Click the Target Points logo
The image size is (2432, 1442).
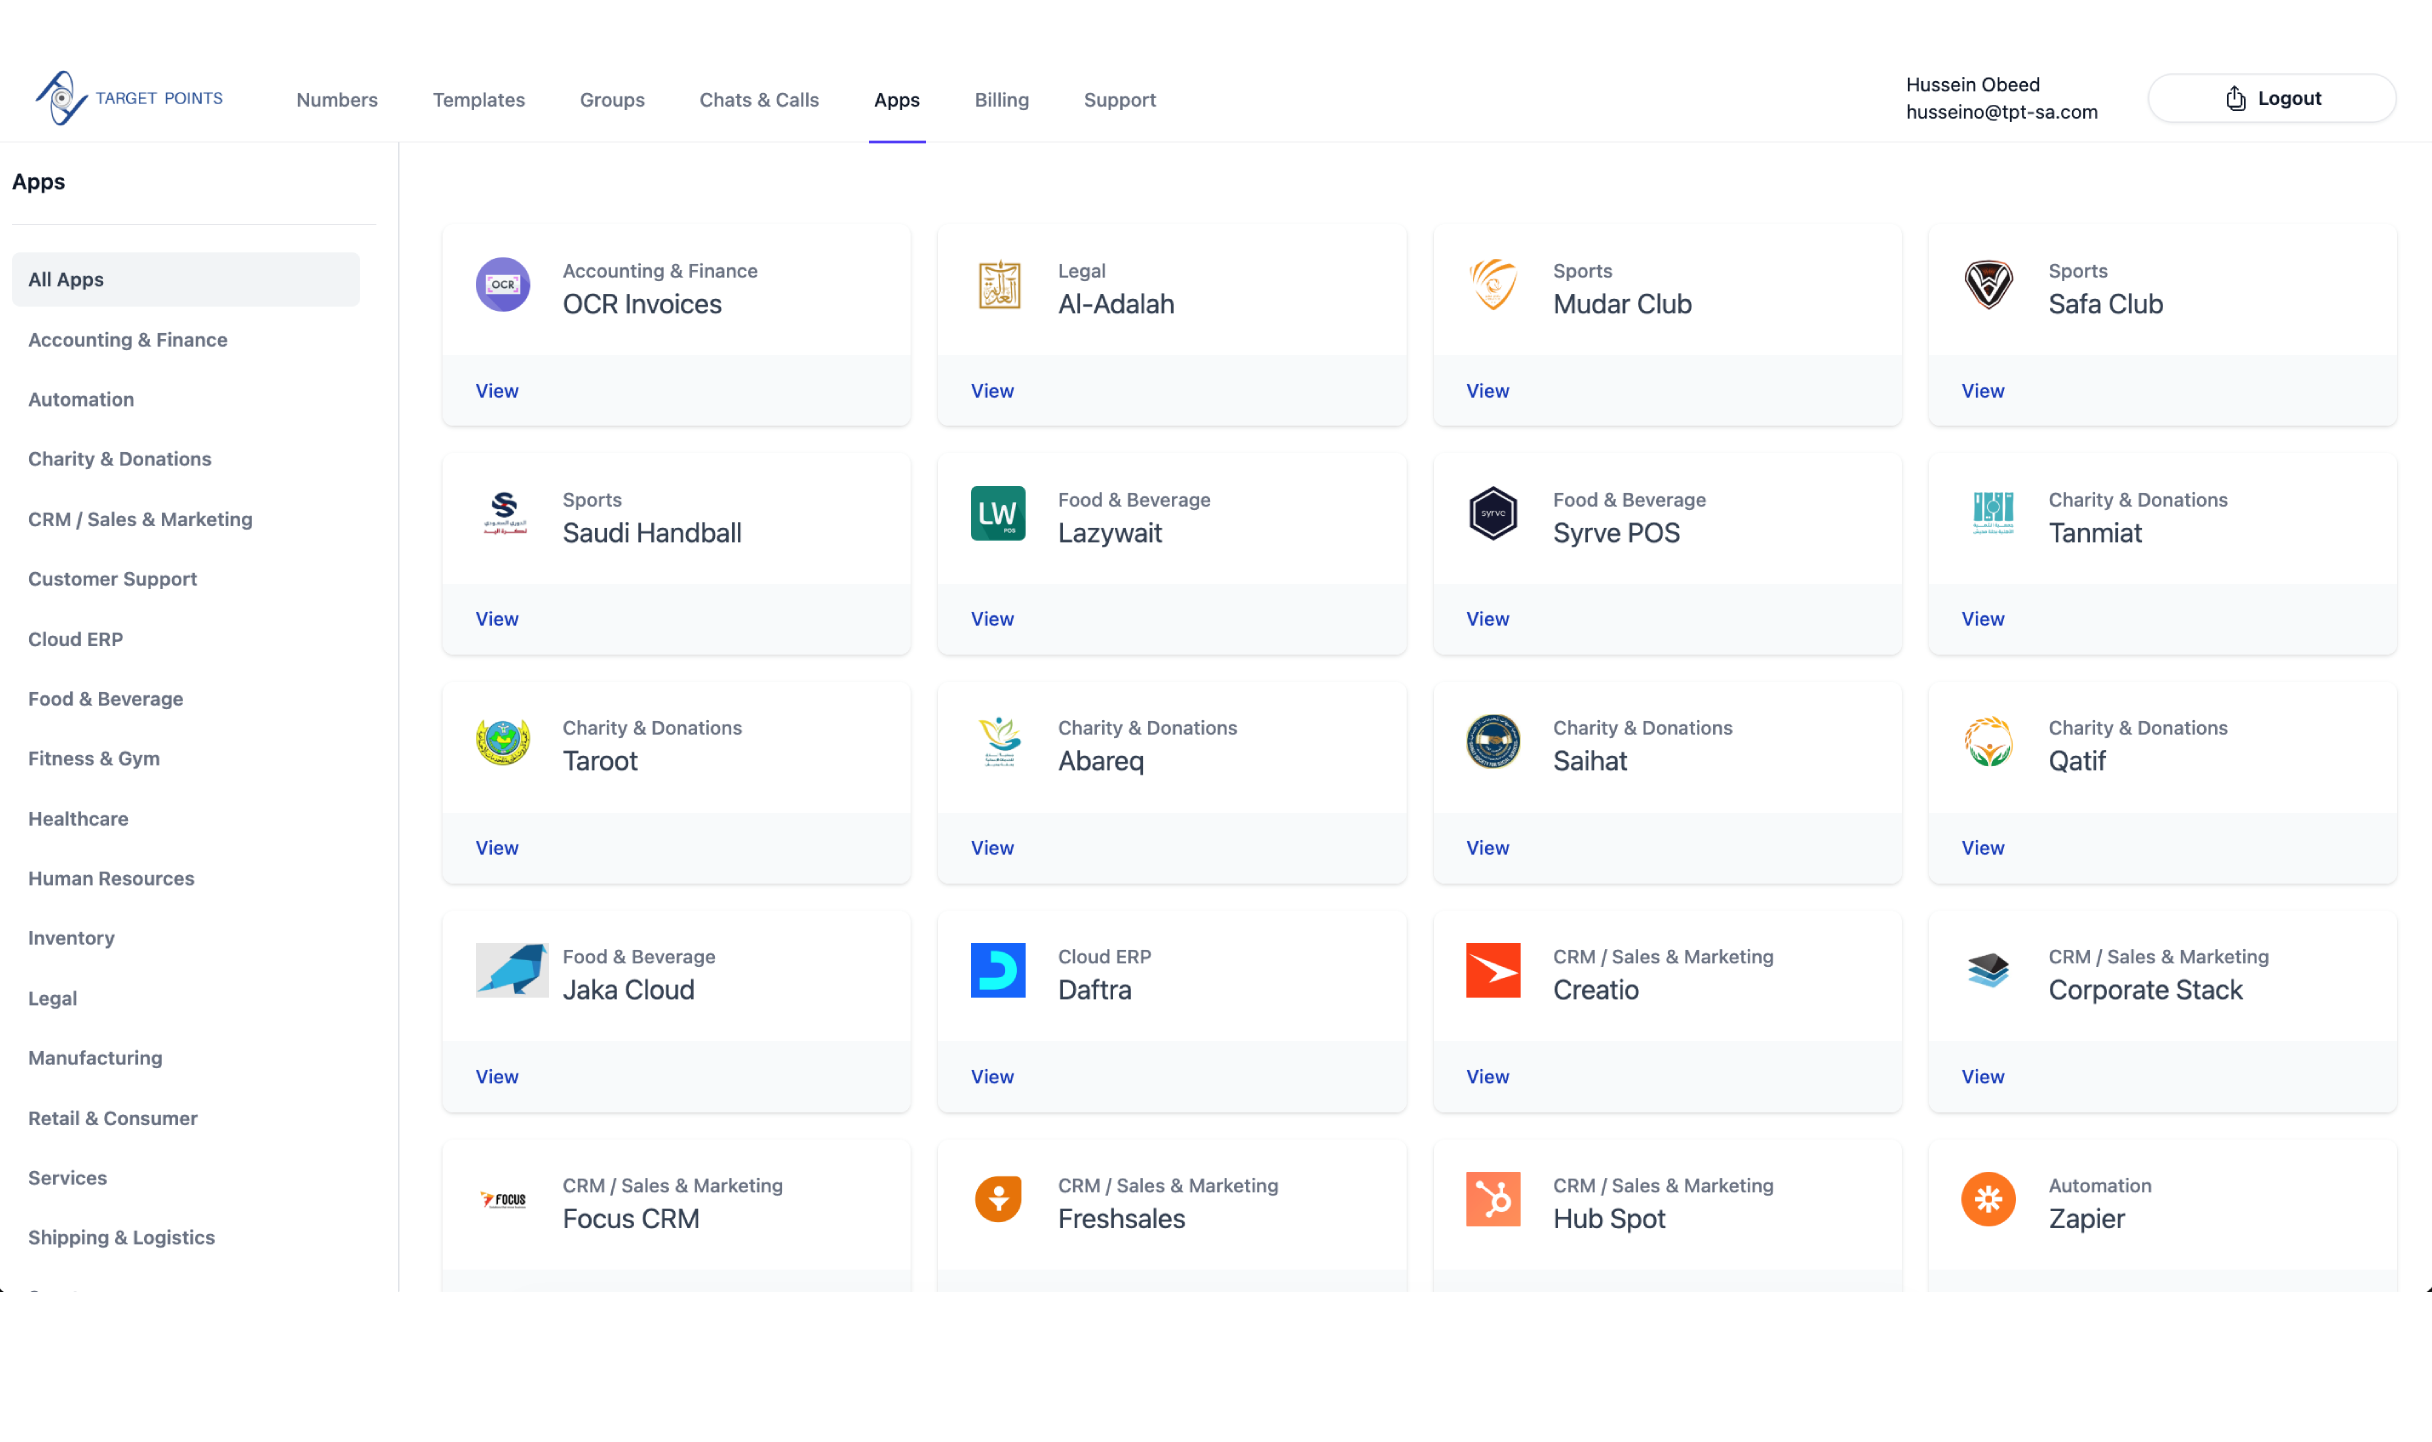[x=128, y=97]
